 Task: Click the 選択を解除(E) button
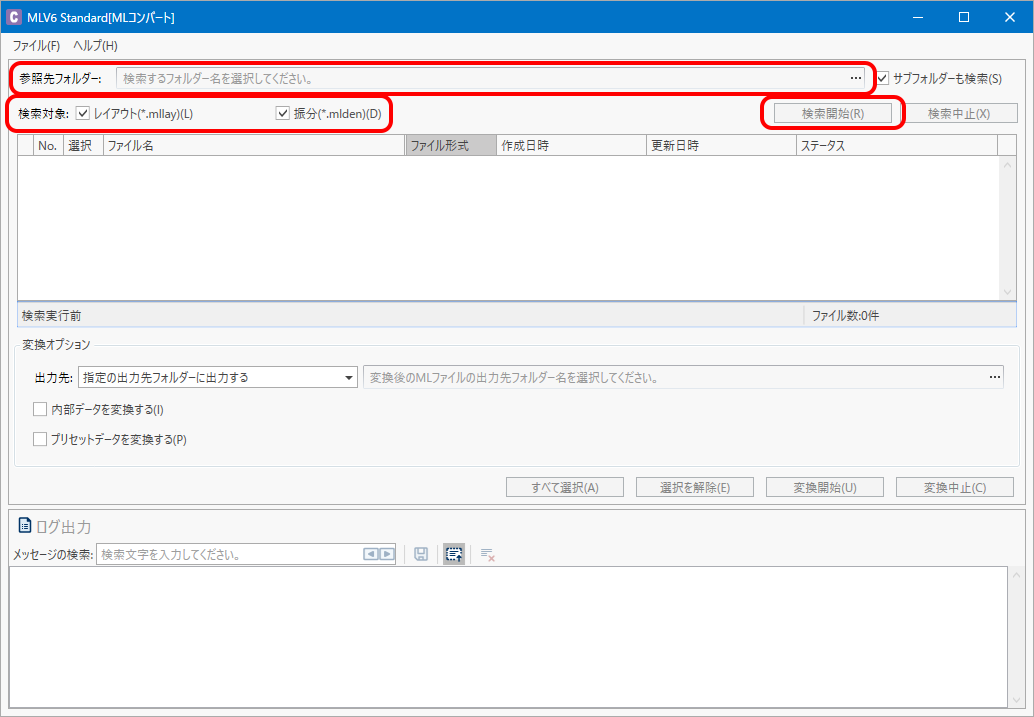(694, 487)
